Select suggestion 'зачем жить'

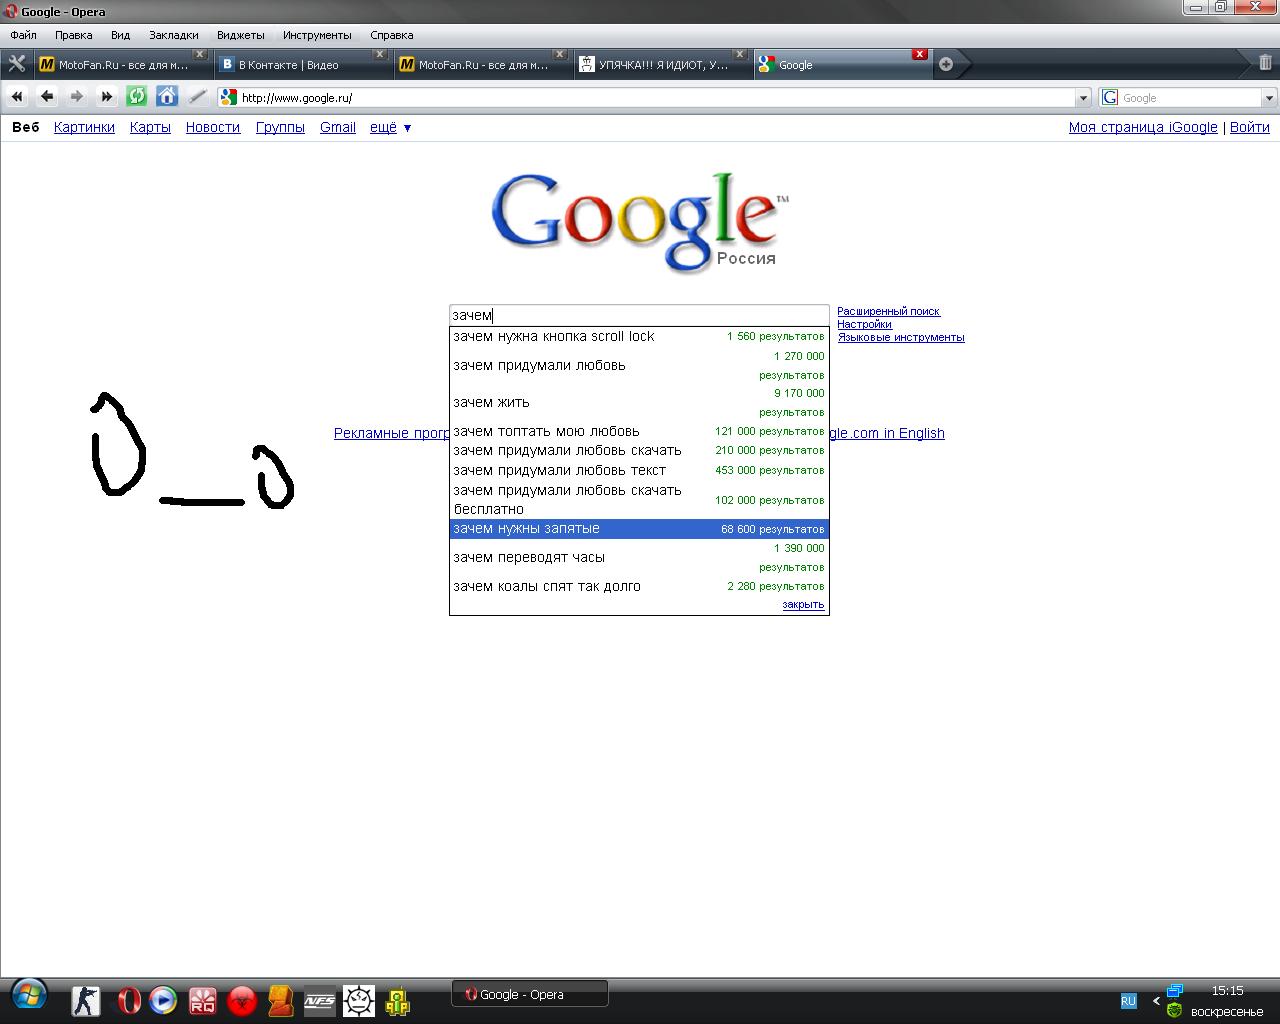click(x=639, y=402)
